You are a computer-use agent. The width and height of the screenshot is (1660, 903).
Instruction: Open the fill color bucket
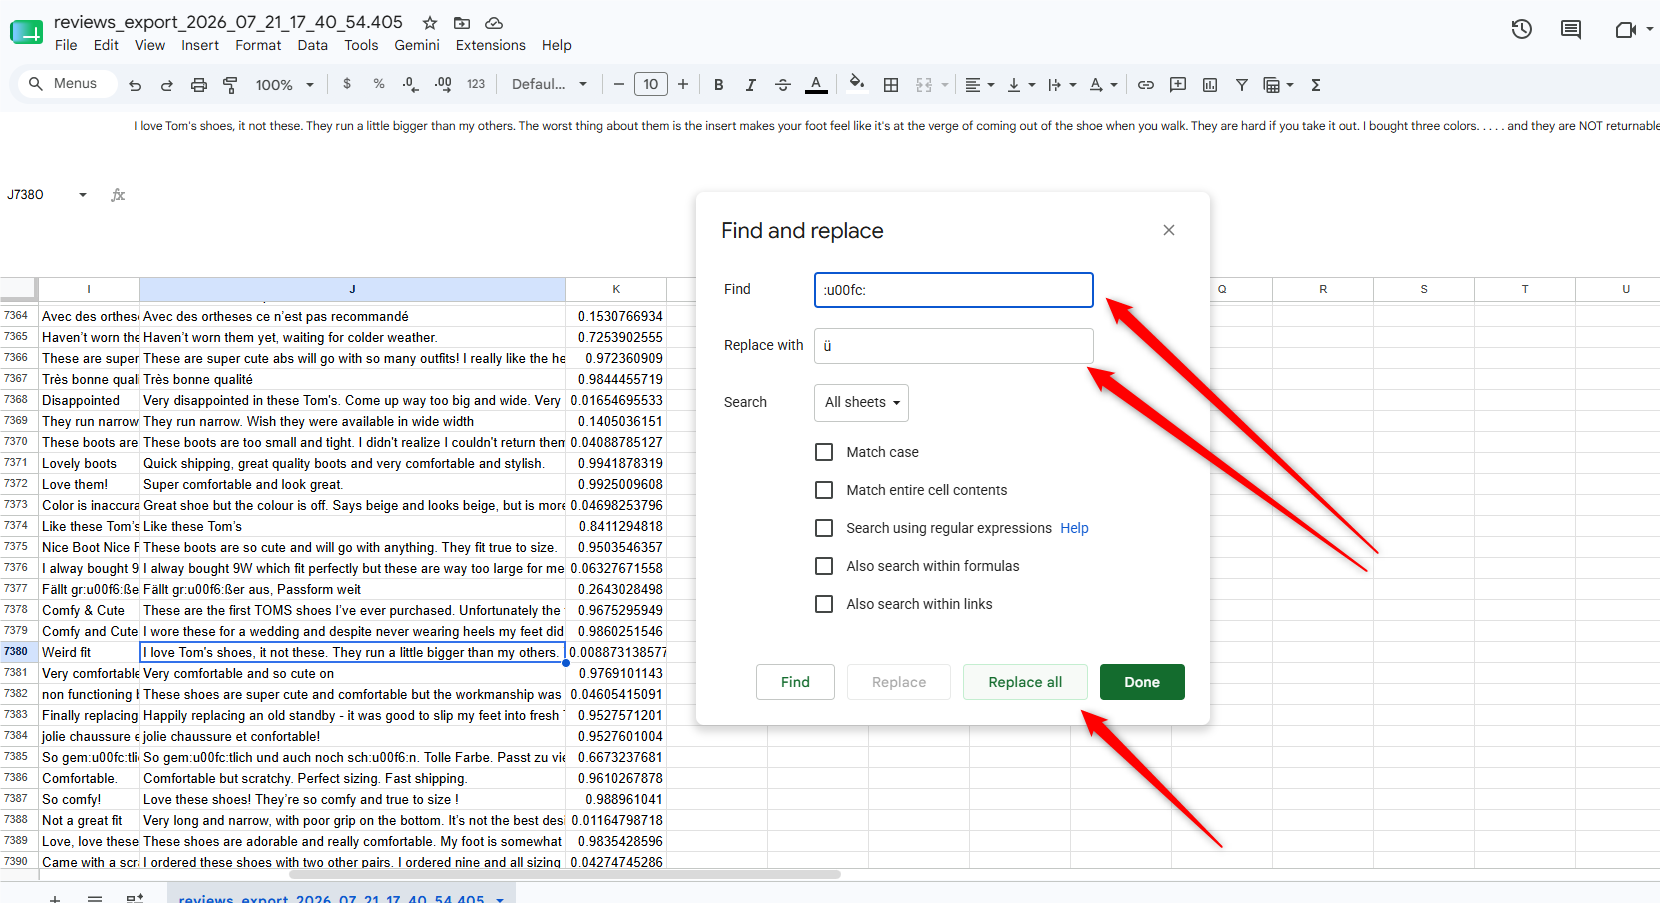pyautogui.click(x=856, y=84)
